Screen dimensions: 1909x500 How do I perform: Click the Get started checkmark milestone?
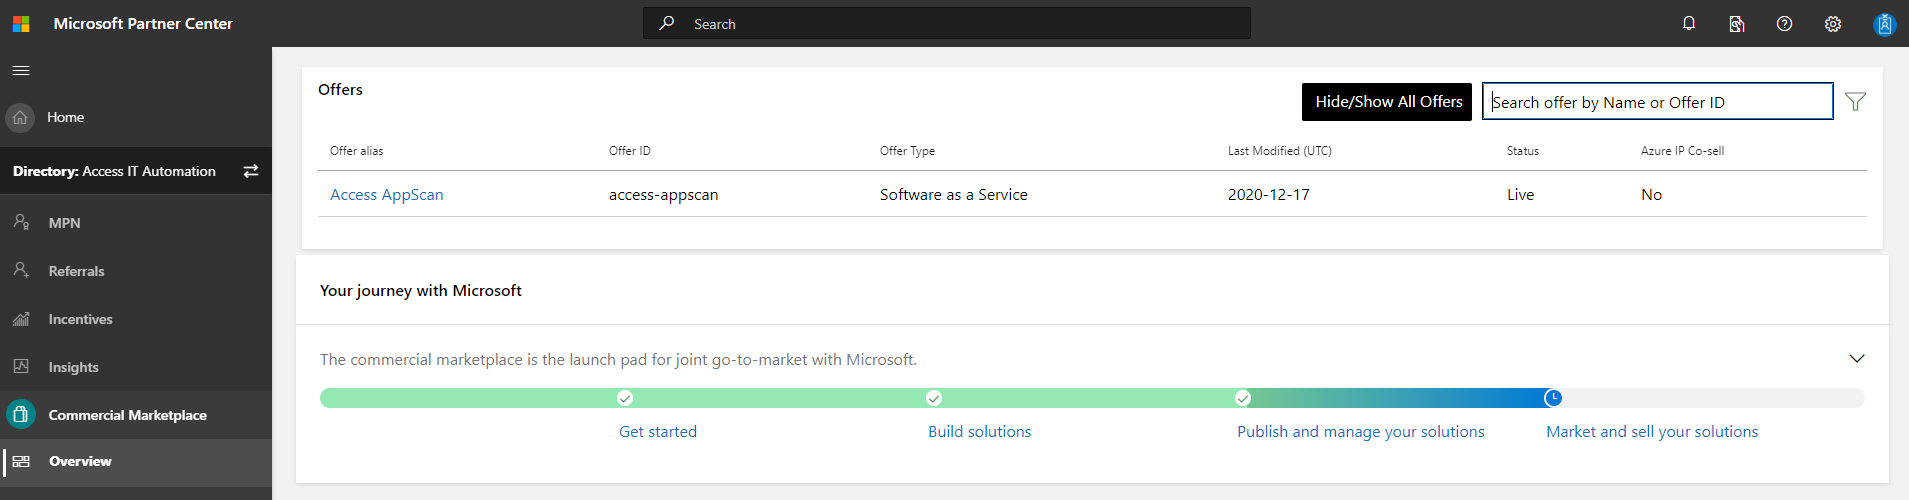[x=625, y=398]
